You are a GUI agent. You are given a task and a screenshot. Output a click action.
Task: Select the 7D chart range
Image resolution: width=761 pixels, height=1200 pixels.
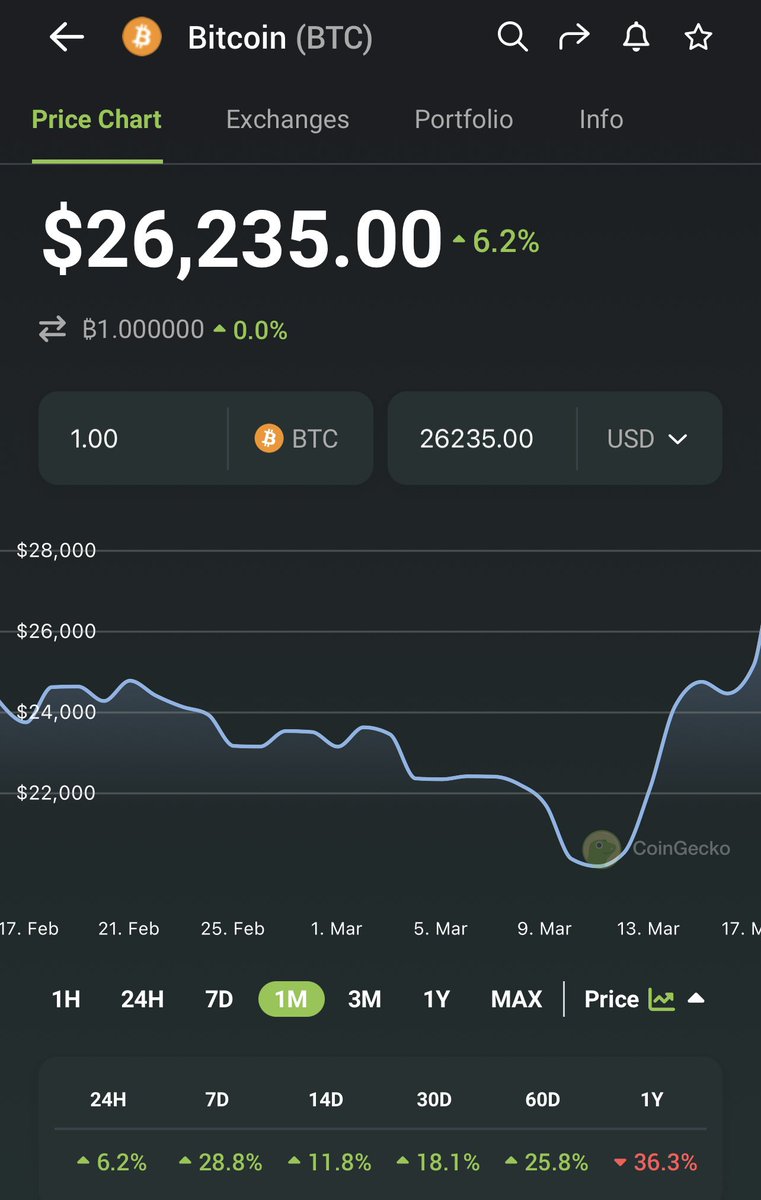219,999
